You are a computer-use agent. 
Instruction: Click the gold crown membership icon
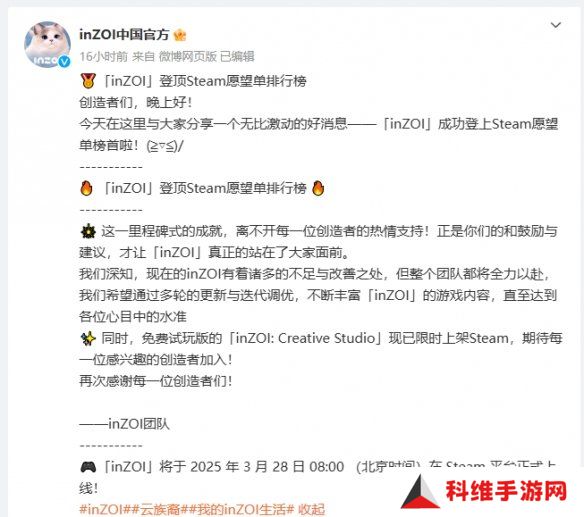point(180,35)
